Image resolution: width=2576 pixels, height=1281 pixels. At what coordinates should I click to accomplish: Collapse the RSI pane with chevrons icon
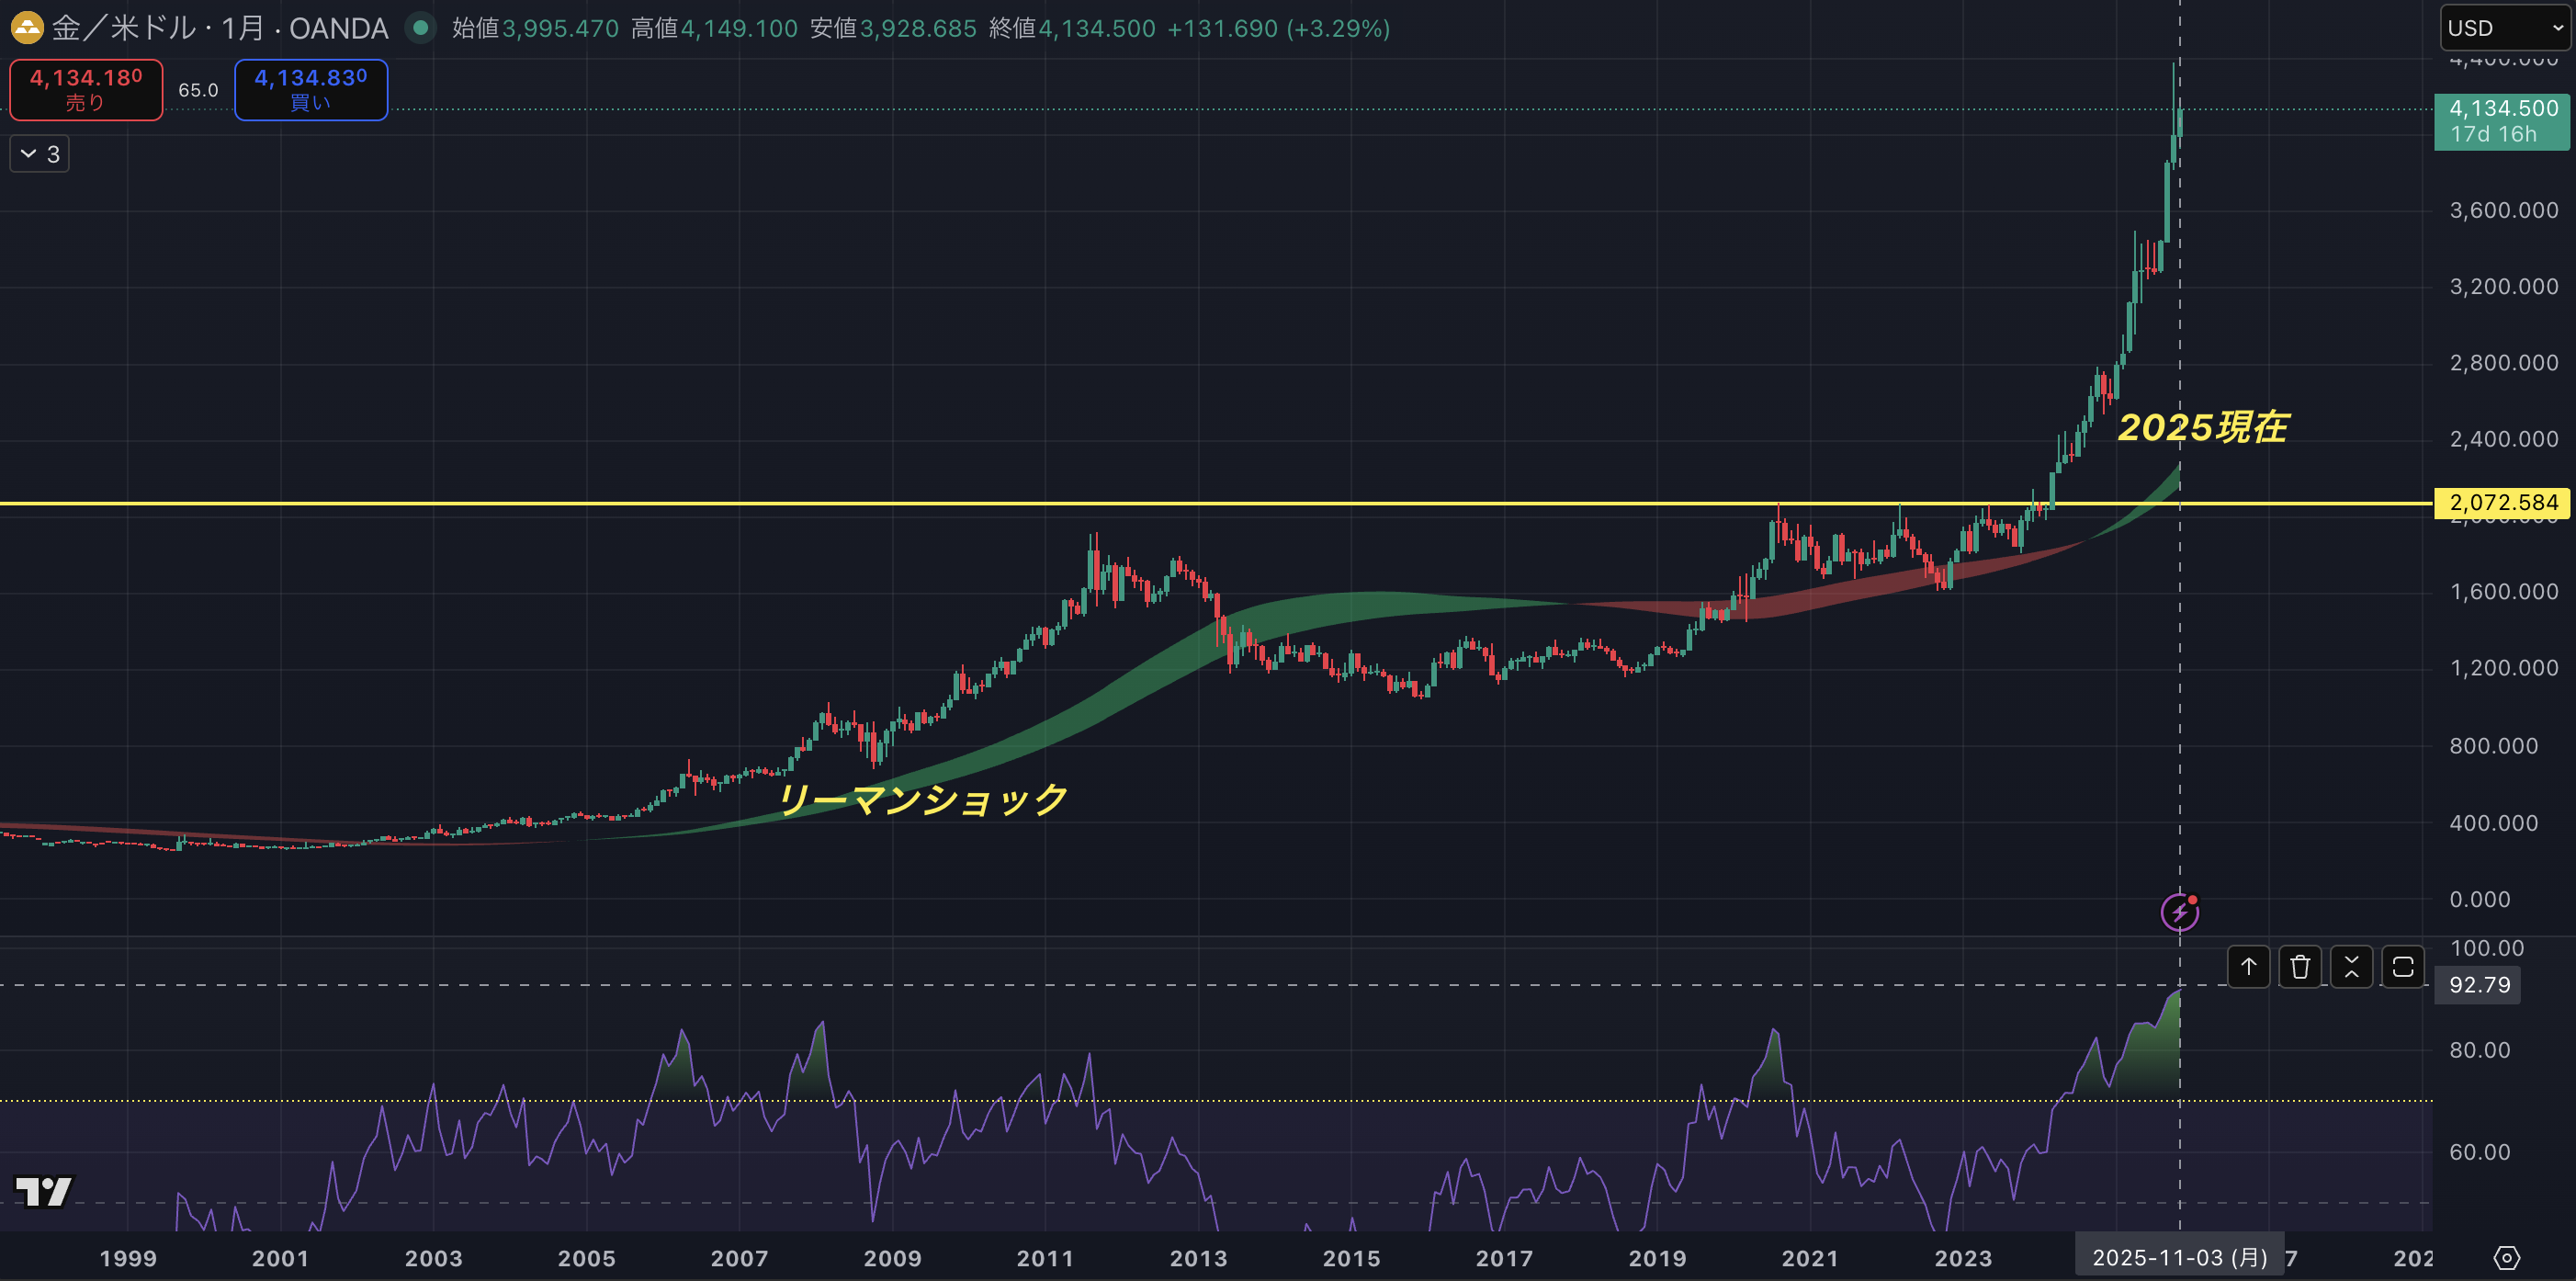click(2351, 967)
